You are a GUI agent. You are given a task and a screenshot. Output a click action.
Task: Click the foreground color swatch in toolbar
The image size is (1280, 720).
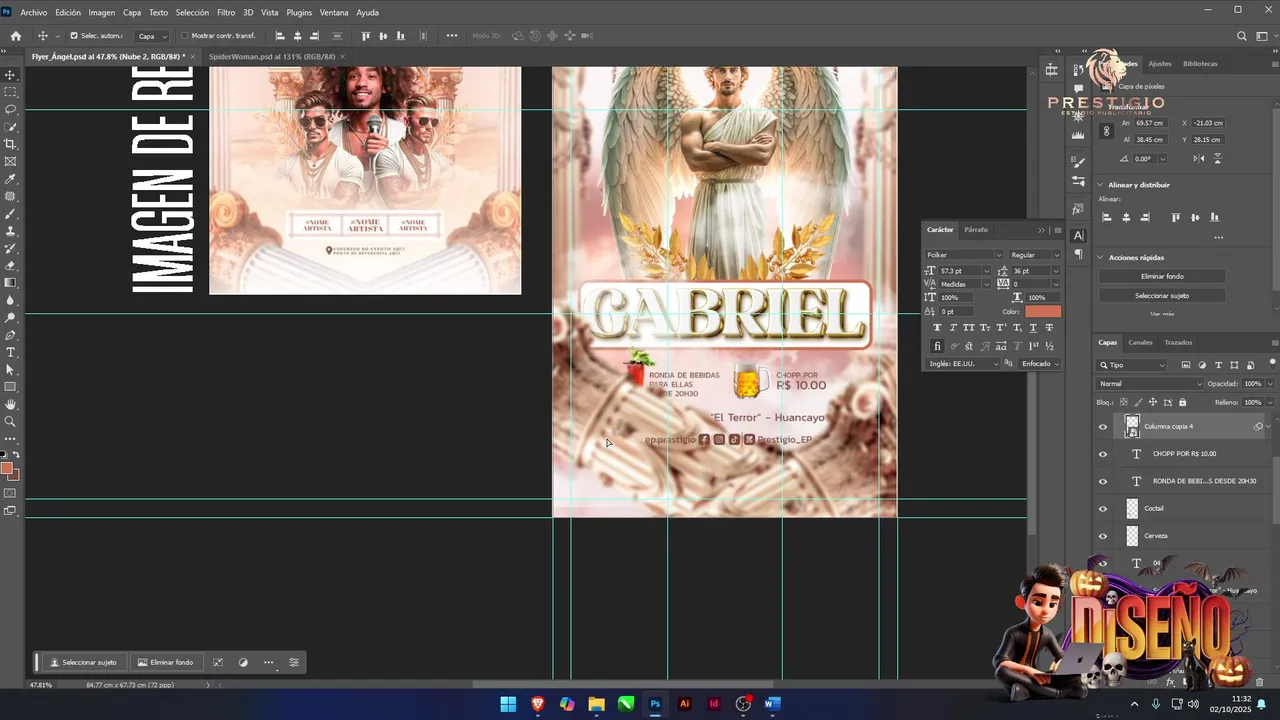coord(6,468)
